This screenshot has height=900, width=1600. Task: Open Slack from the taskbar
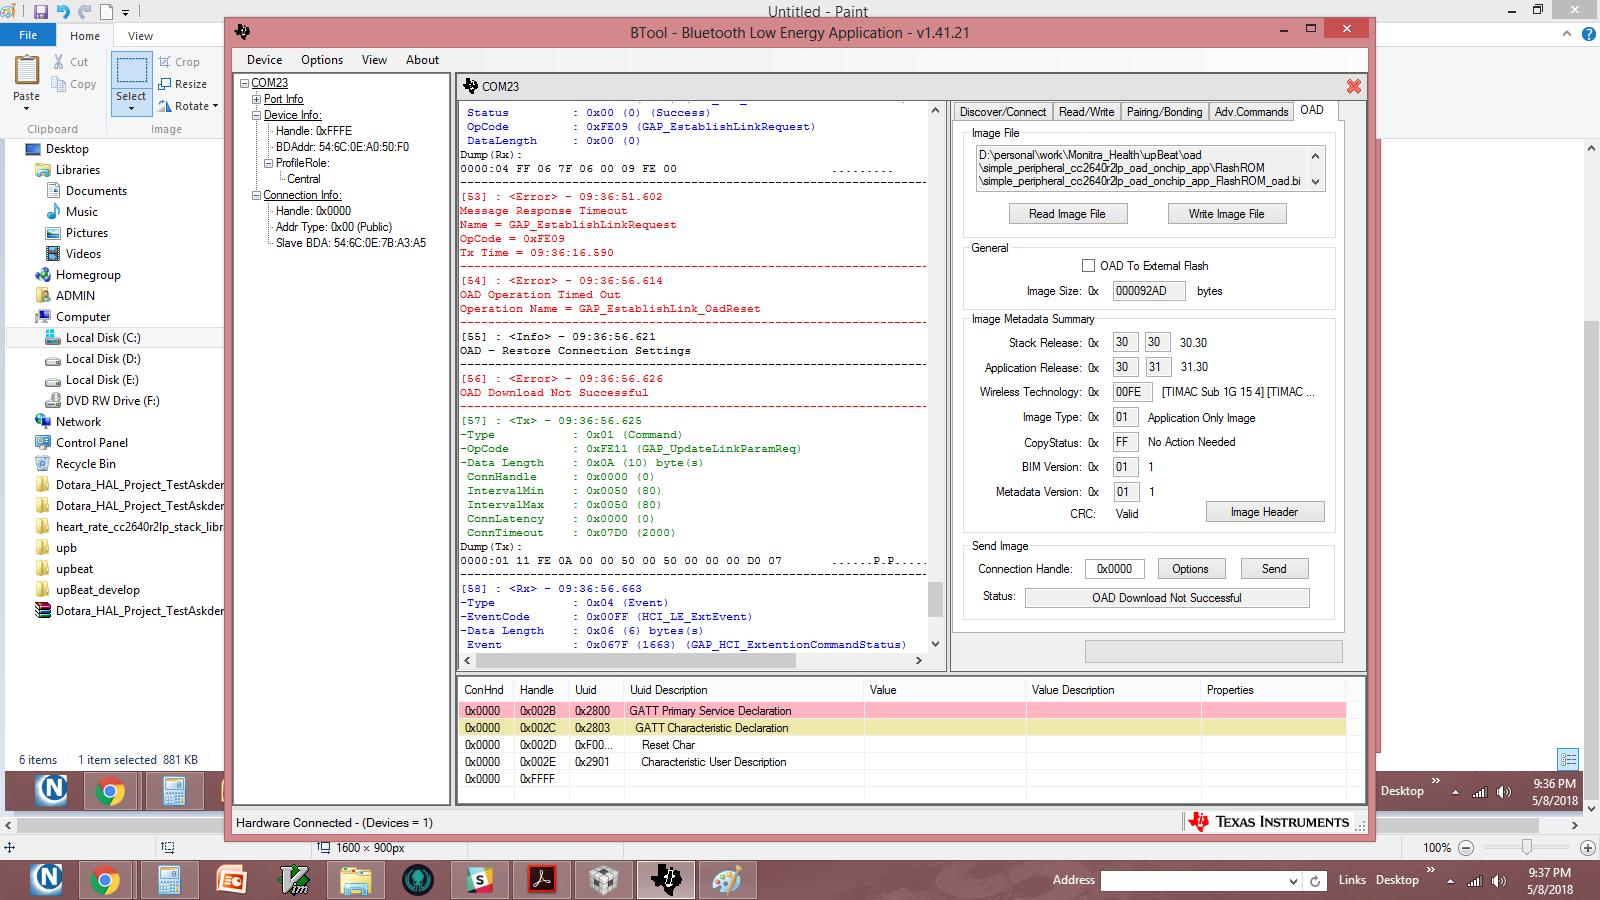point(480,880)
